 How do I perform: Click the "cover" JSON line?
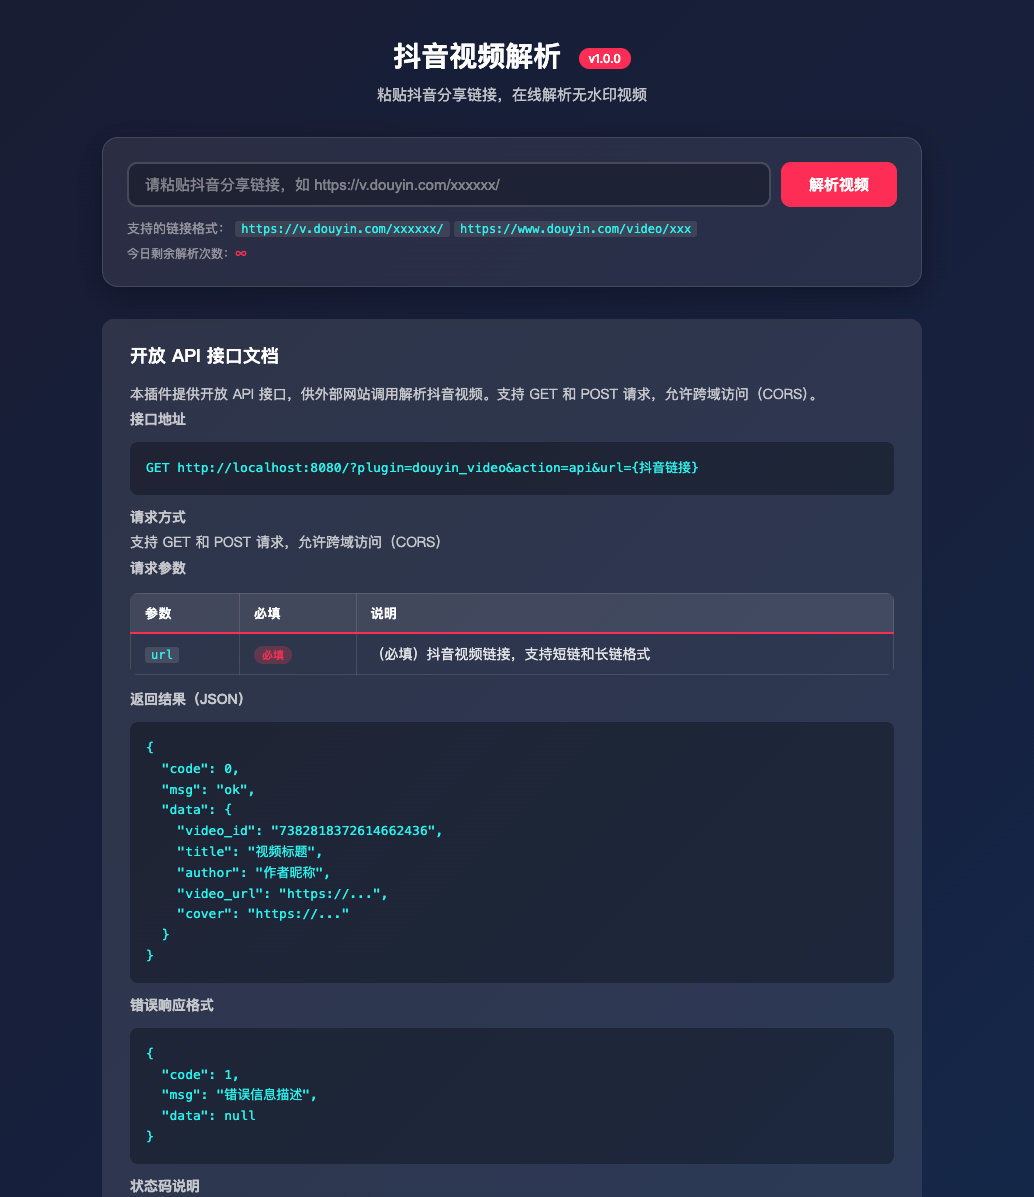(x=263, y=914)
